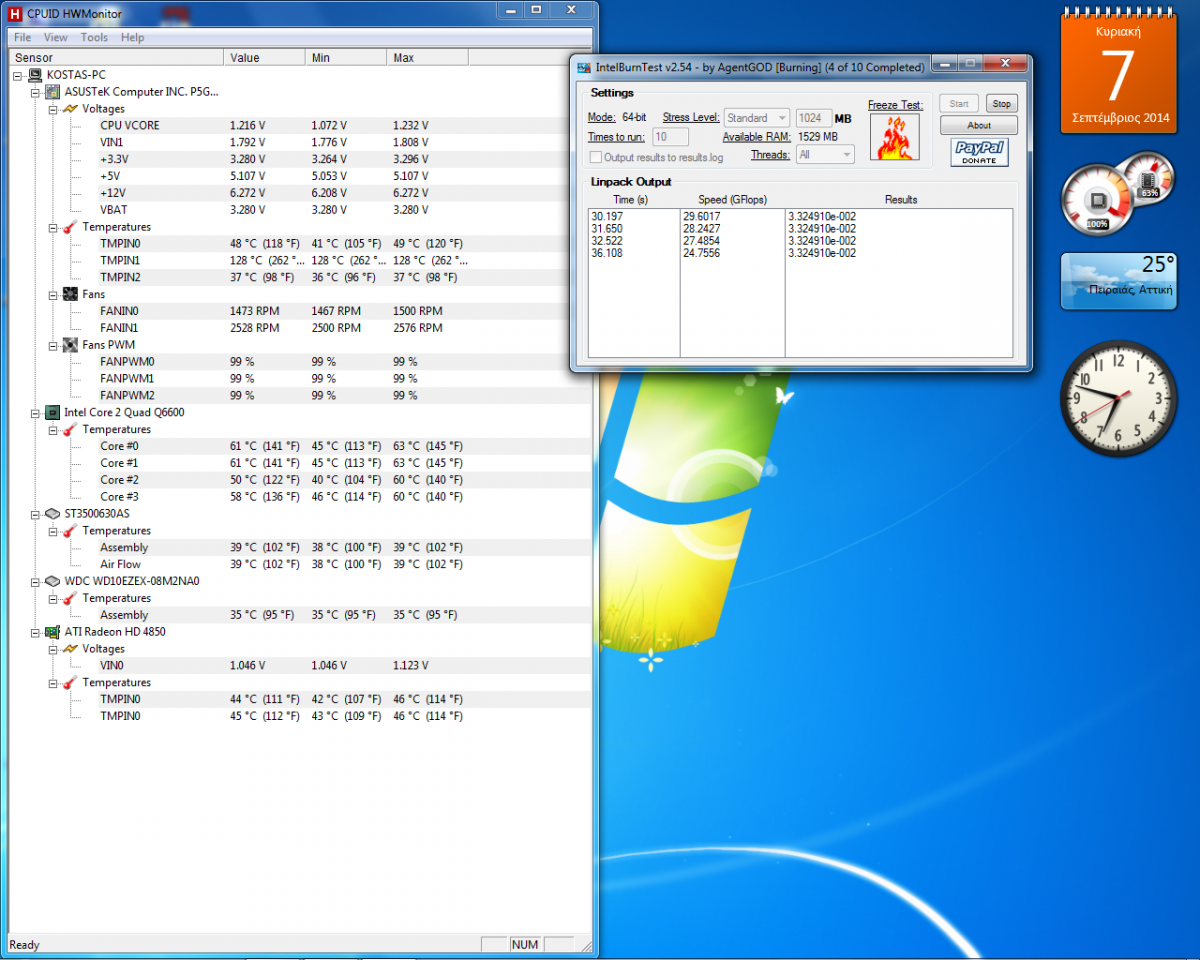Click the KOSTAS-PC computer icon in tree
The image size is (1200, 960).
(x=35, y=75)
